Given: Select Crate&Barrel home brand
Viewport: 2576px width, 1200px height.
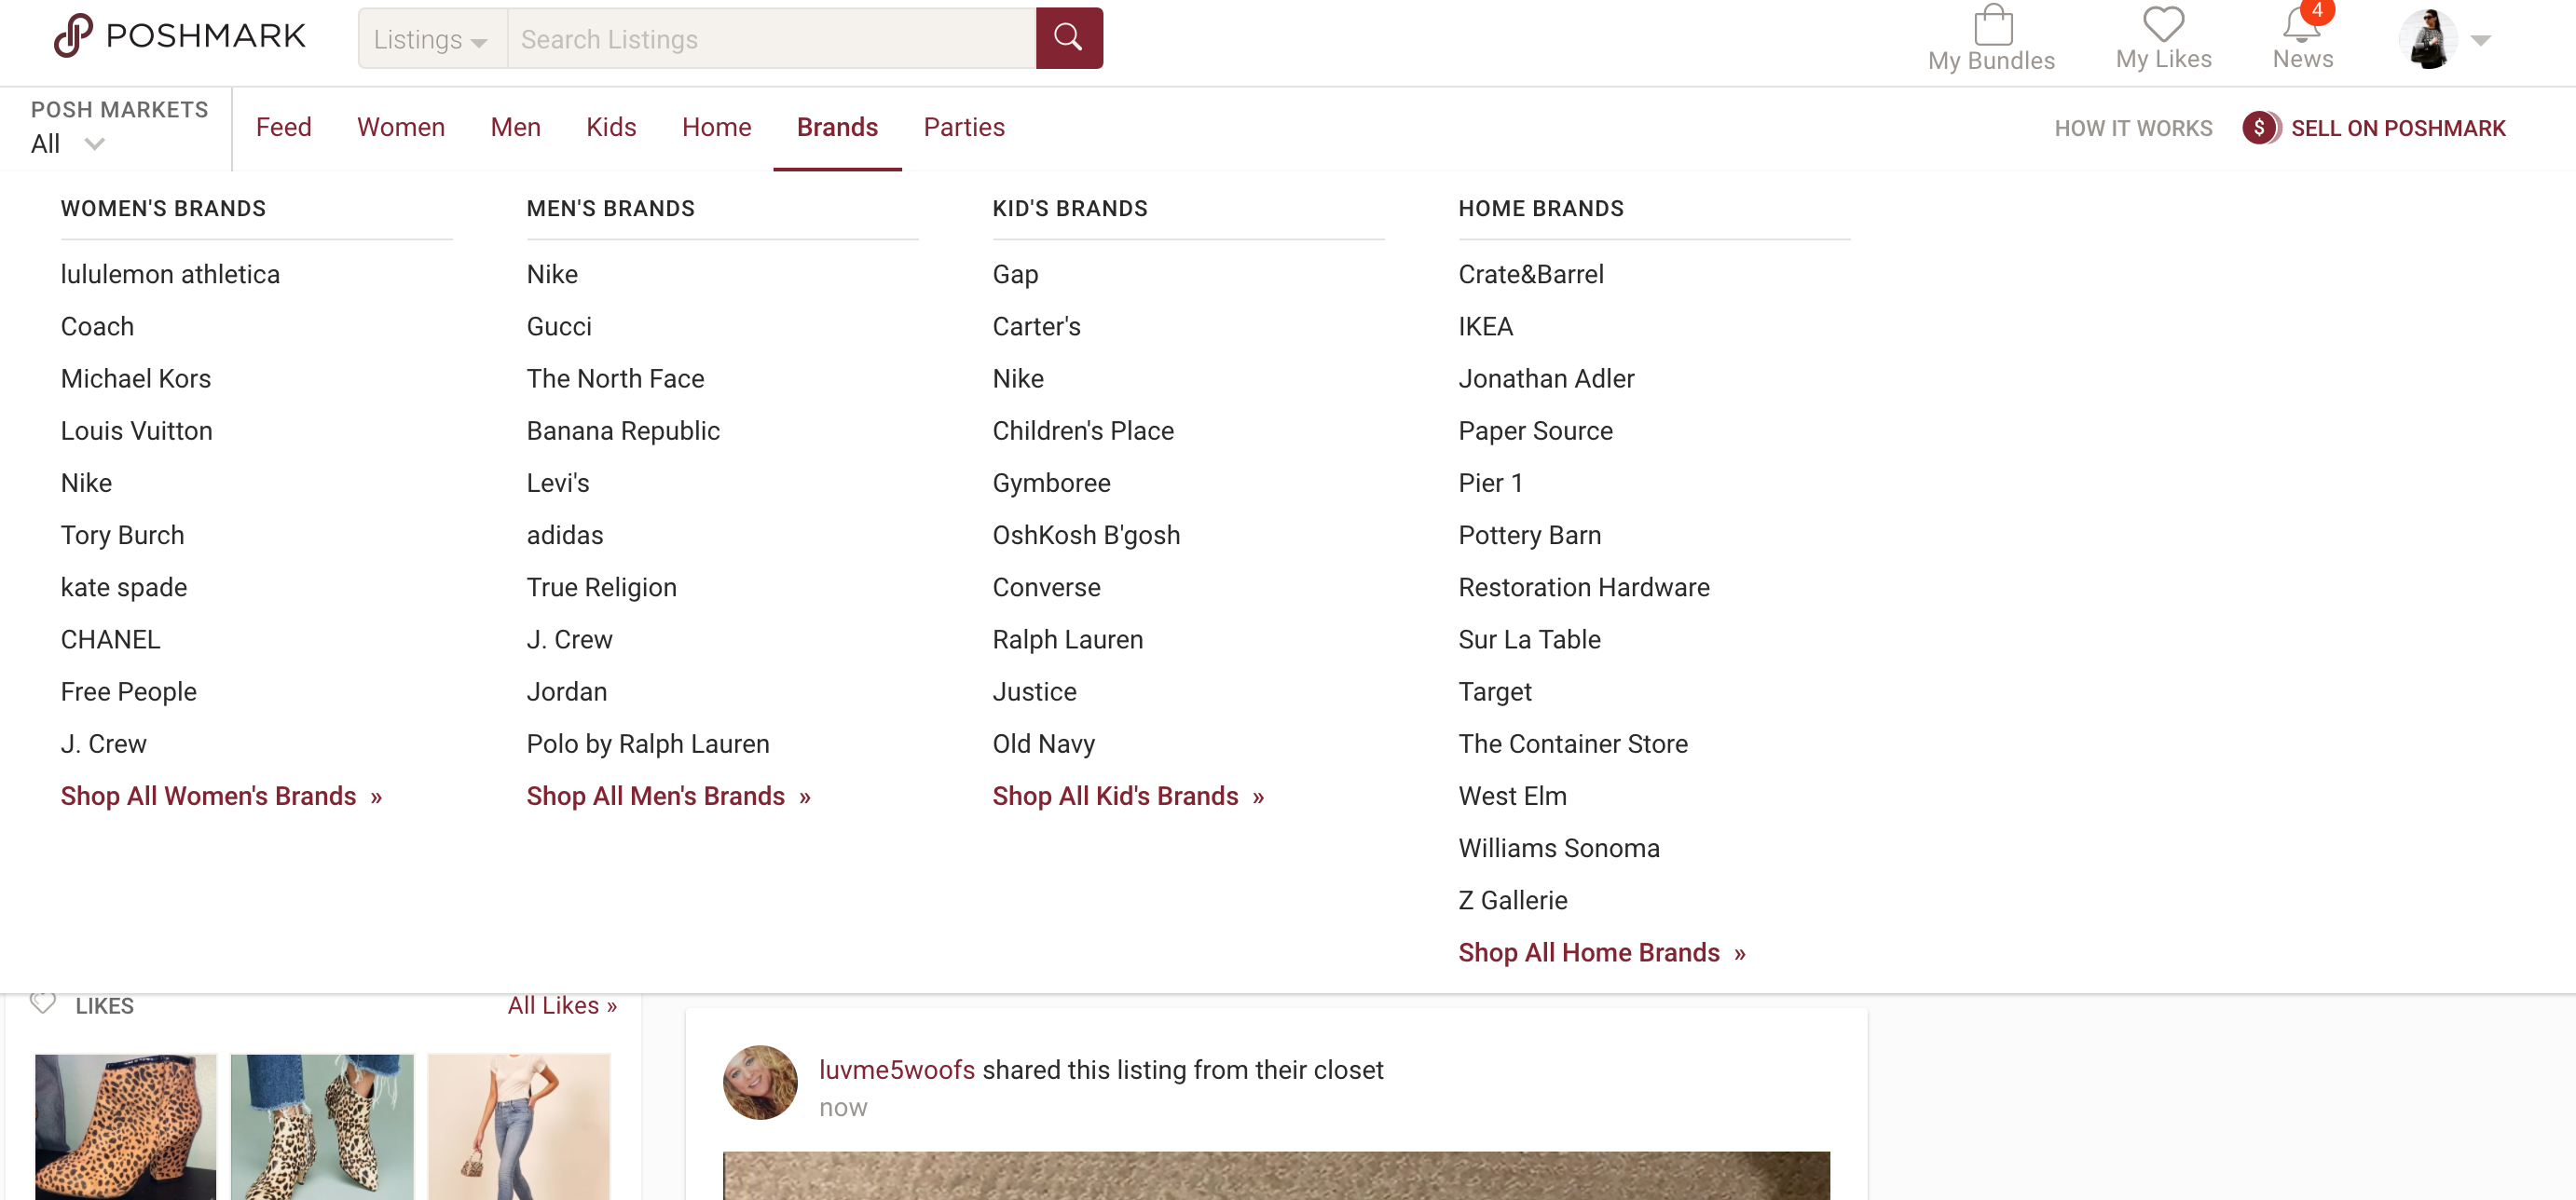Looking at the screenshot, I should click(1530, 274).
